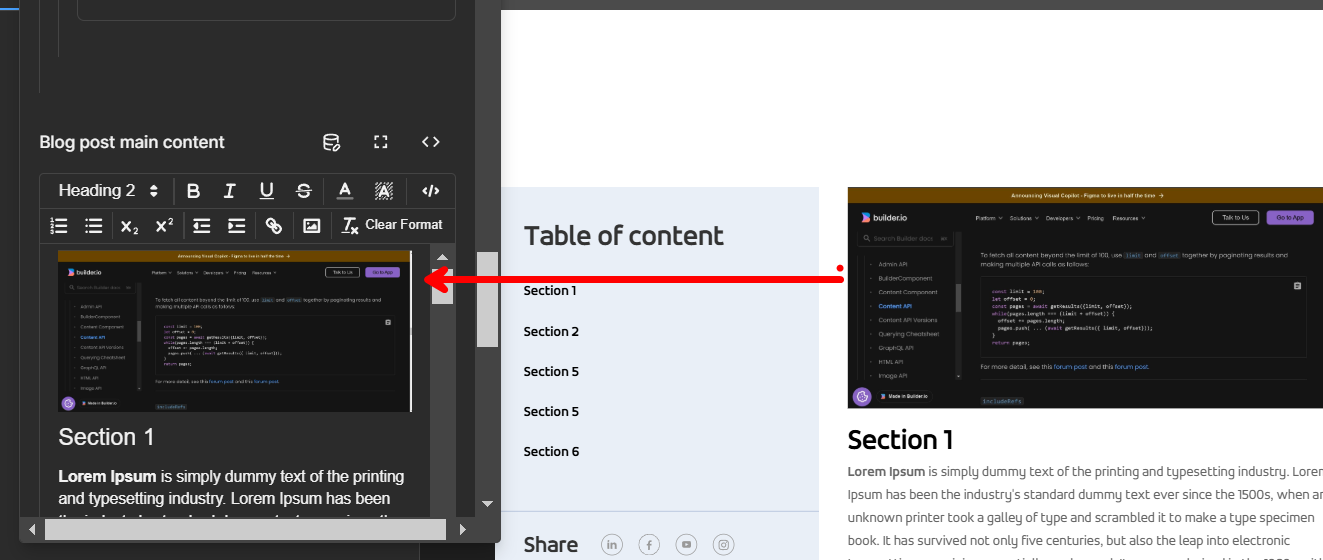Apply strikethrough to selected text
This screenshot has height=560, width=1323.
[x=304, y=191]
